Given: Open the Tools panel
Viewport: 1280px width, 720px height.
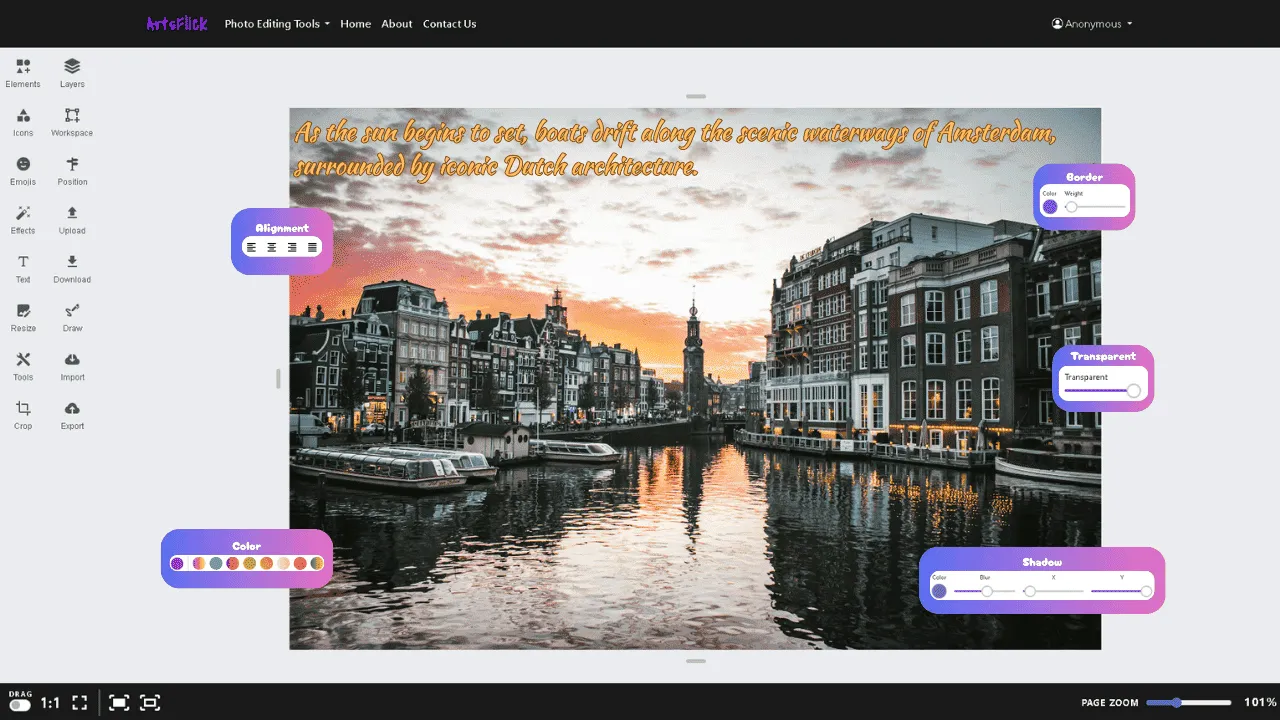Looking at the screenshot, I should click(23, 367).
